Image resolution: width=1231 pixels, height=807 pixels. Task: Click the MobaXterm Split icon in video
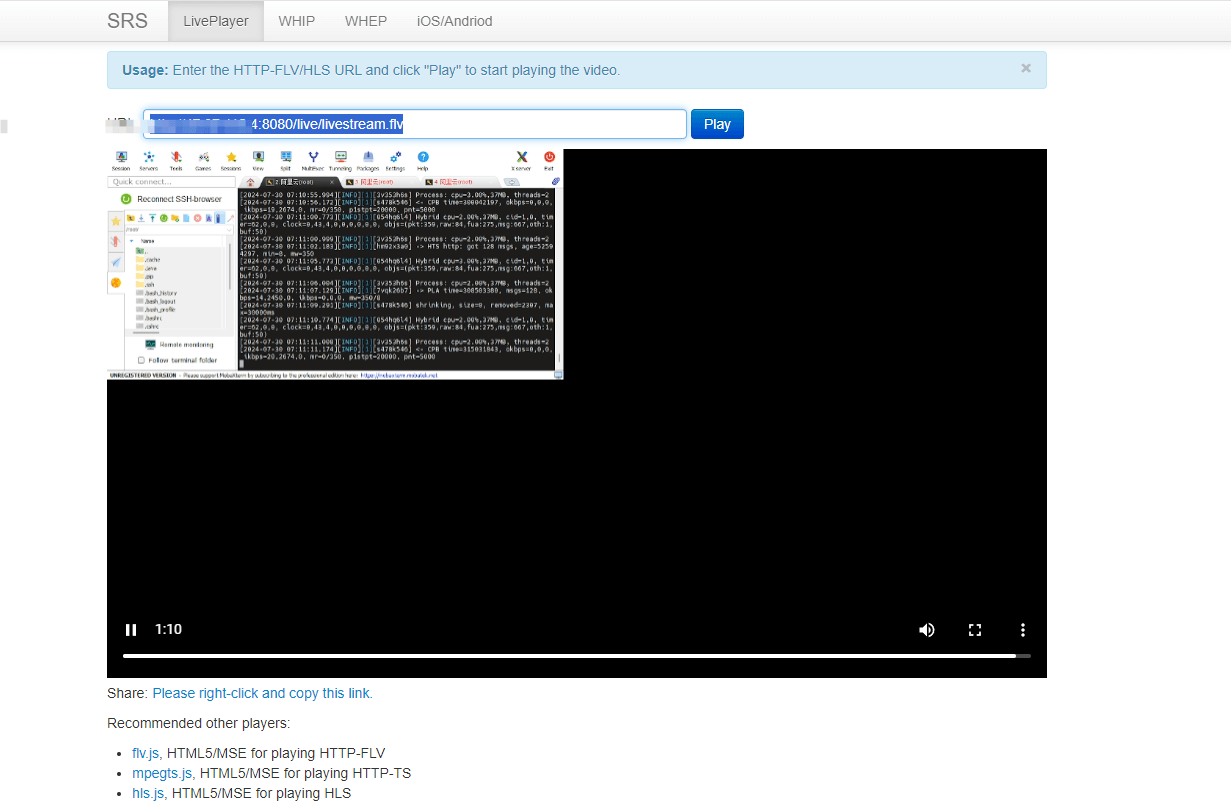pos(286,160)
